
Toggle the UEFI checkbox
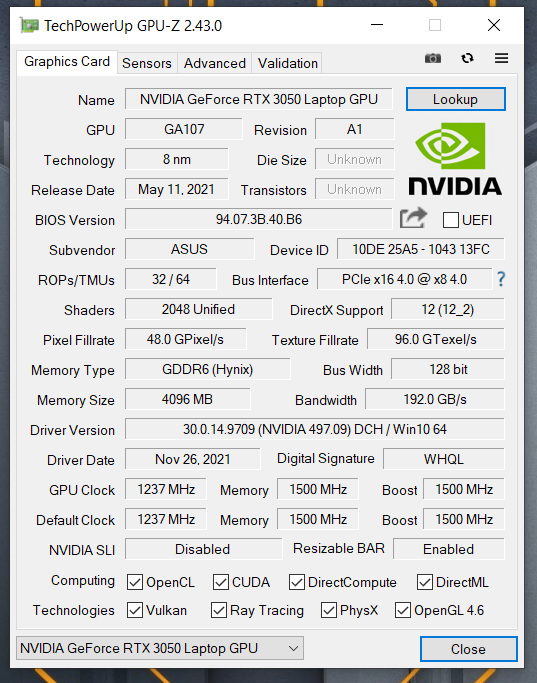pyautogui.click(x=450, y=220)
